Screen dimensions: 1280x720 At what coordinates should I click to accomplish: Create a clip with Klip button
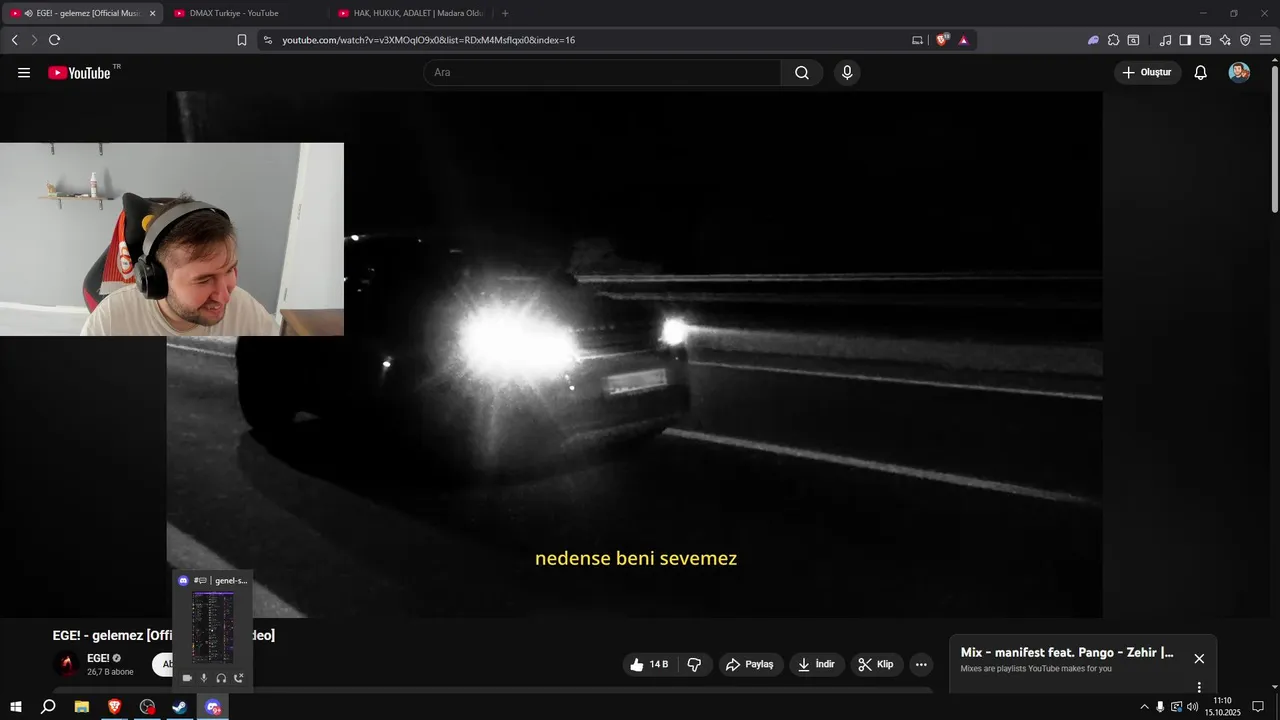(x=876, y=664)
